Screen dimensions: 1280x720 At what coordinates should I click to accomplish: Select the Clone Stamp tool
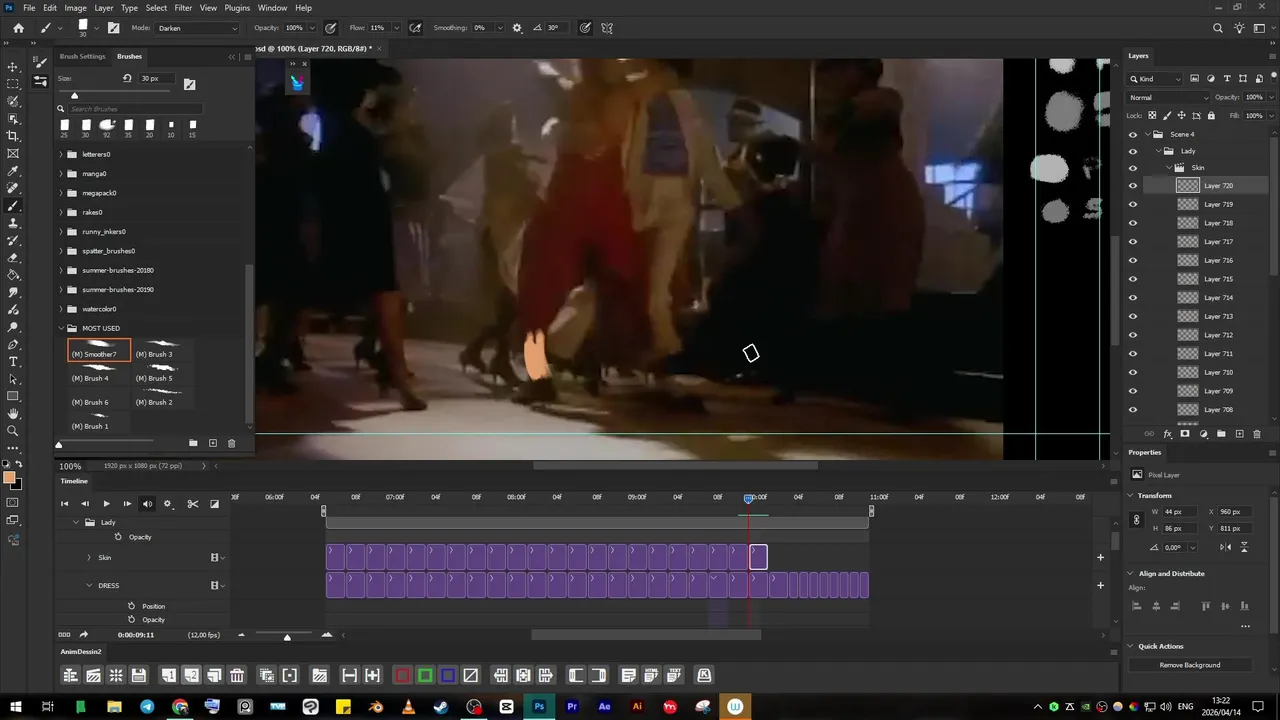[x=13, y=223]
